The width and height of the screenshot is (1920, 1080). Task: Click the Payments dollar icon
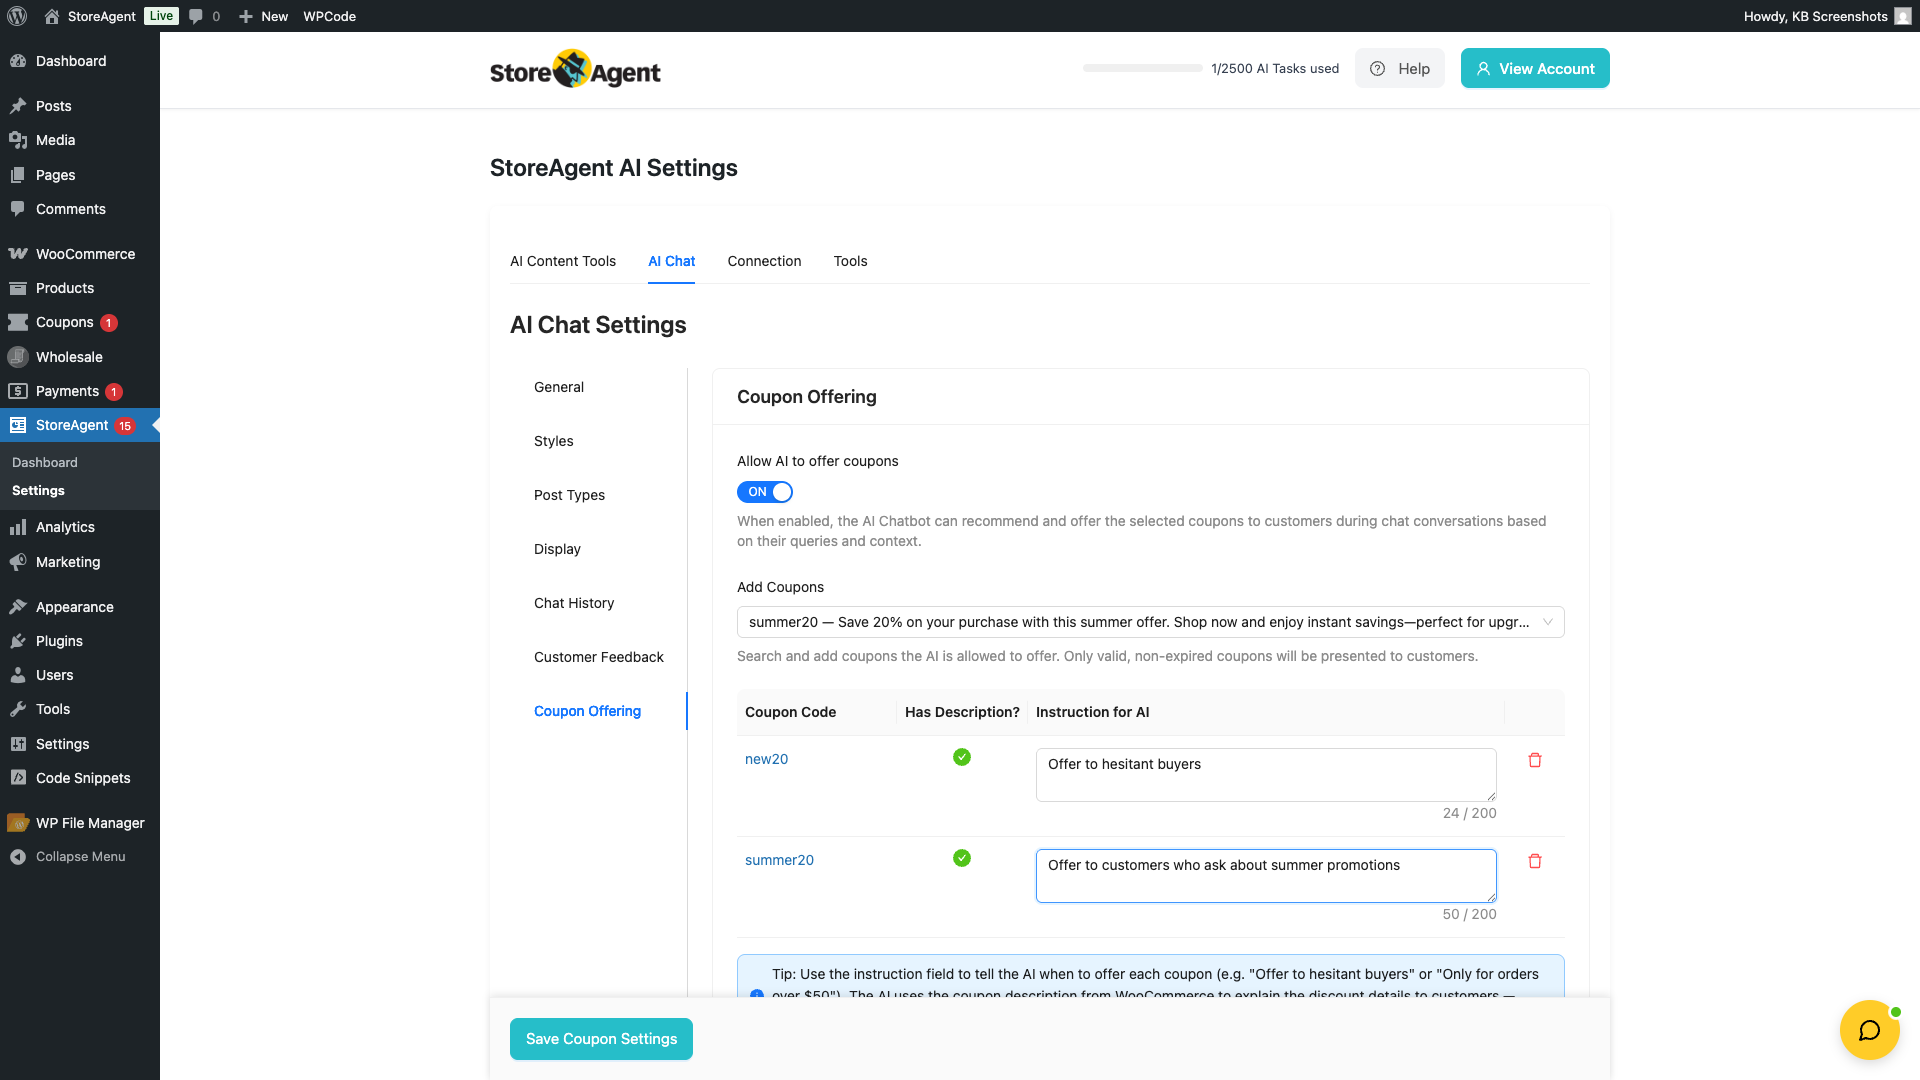click(18, 391)
